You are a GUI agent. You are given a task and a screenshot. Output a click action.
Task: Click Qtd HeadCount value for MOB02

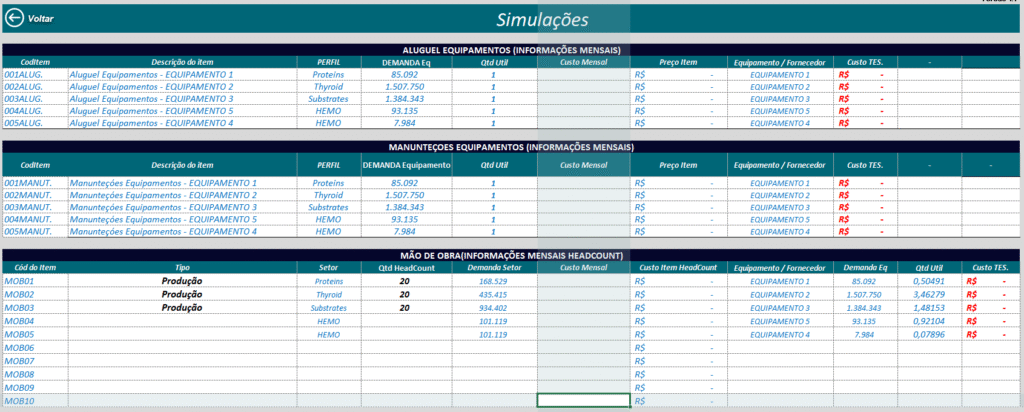[405, 295]
